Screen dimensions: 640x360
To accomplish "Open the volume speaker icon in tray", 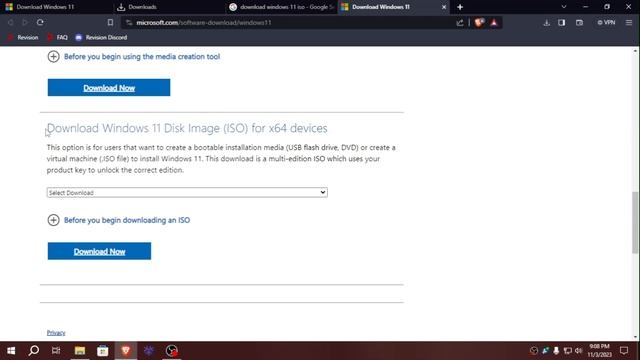I will click(x=578, y=351).
